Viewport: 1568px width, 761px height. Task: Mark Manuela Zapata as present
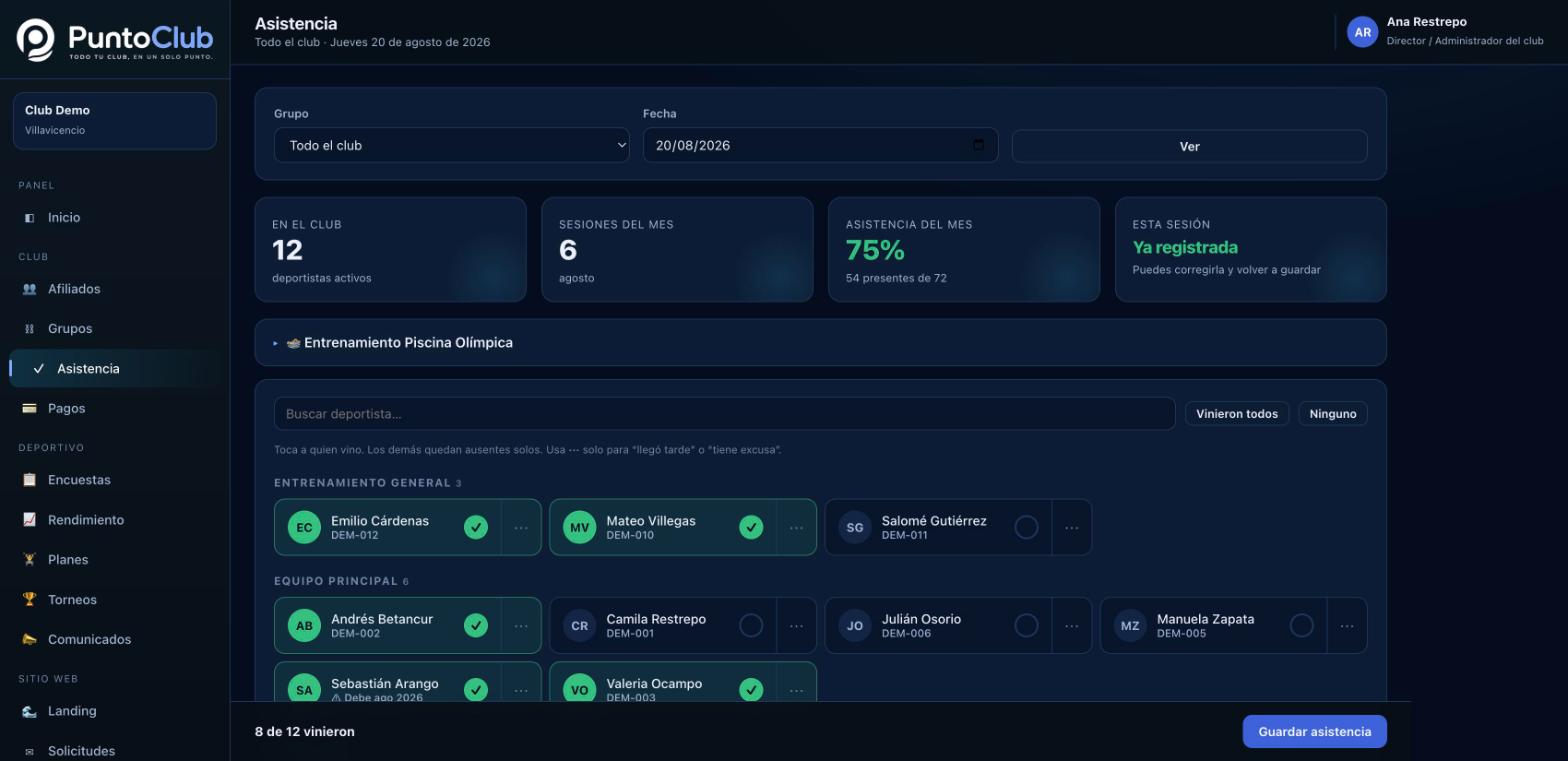click(x=1302, y=626)
